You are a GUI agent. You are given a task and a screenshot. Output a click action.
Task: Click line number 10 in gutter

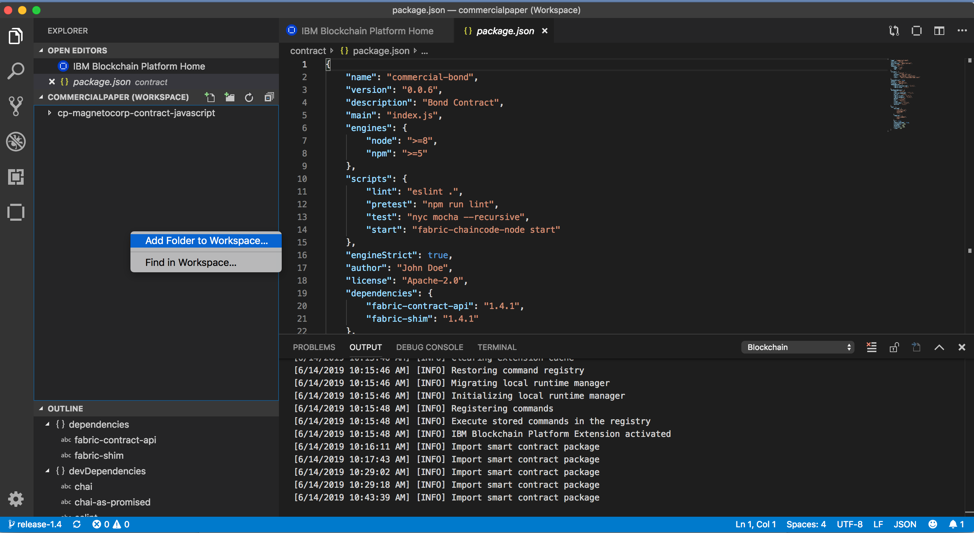[x=301, y=179]
